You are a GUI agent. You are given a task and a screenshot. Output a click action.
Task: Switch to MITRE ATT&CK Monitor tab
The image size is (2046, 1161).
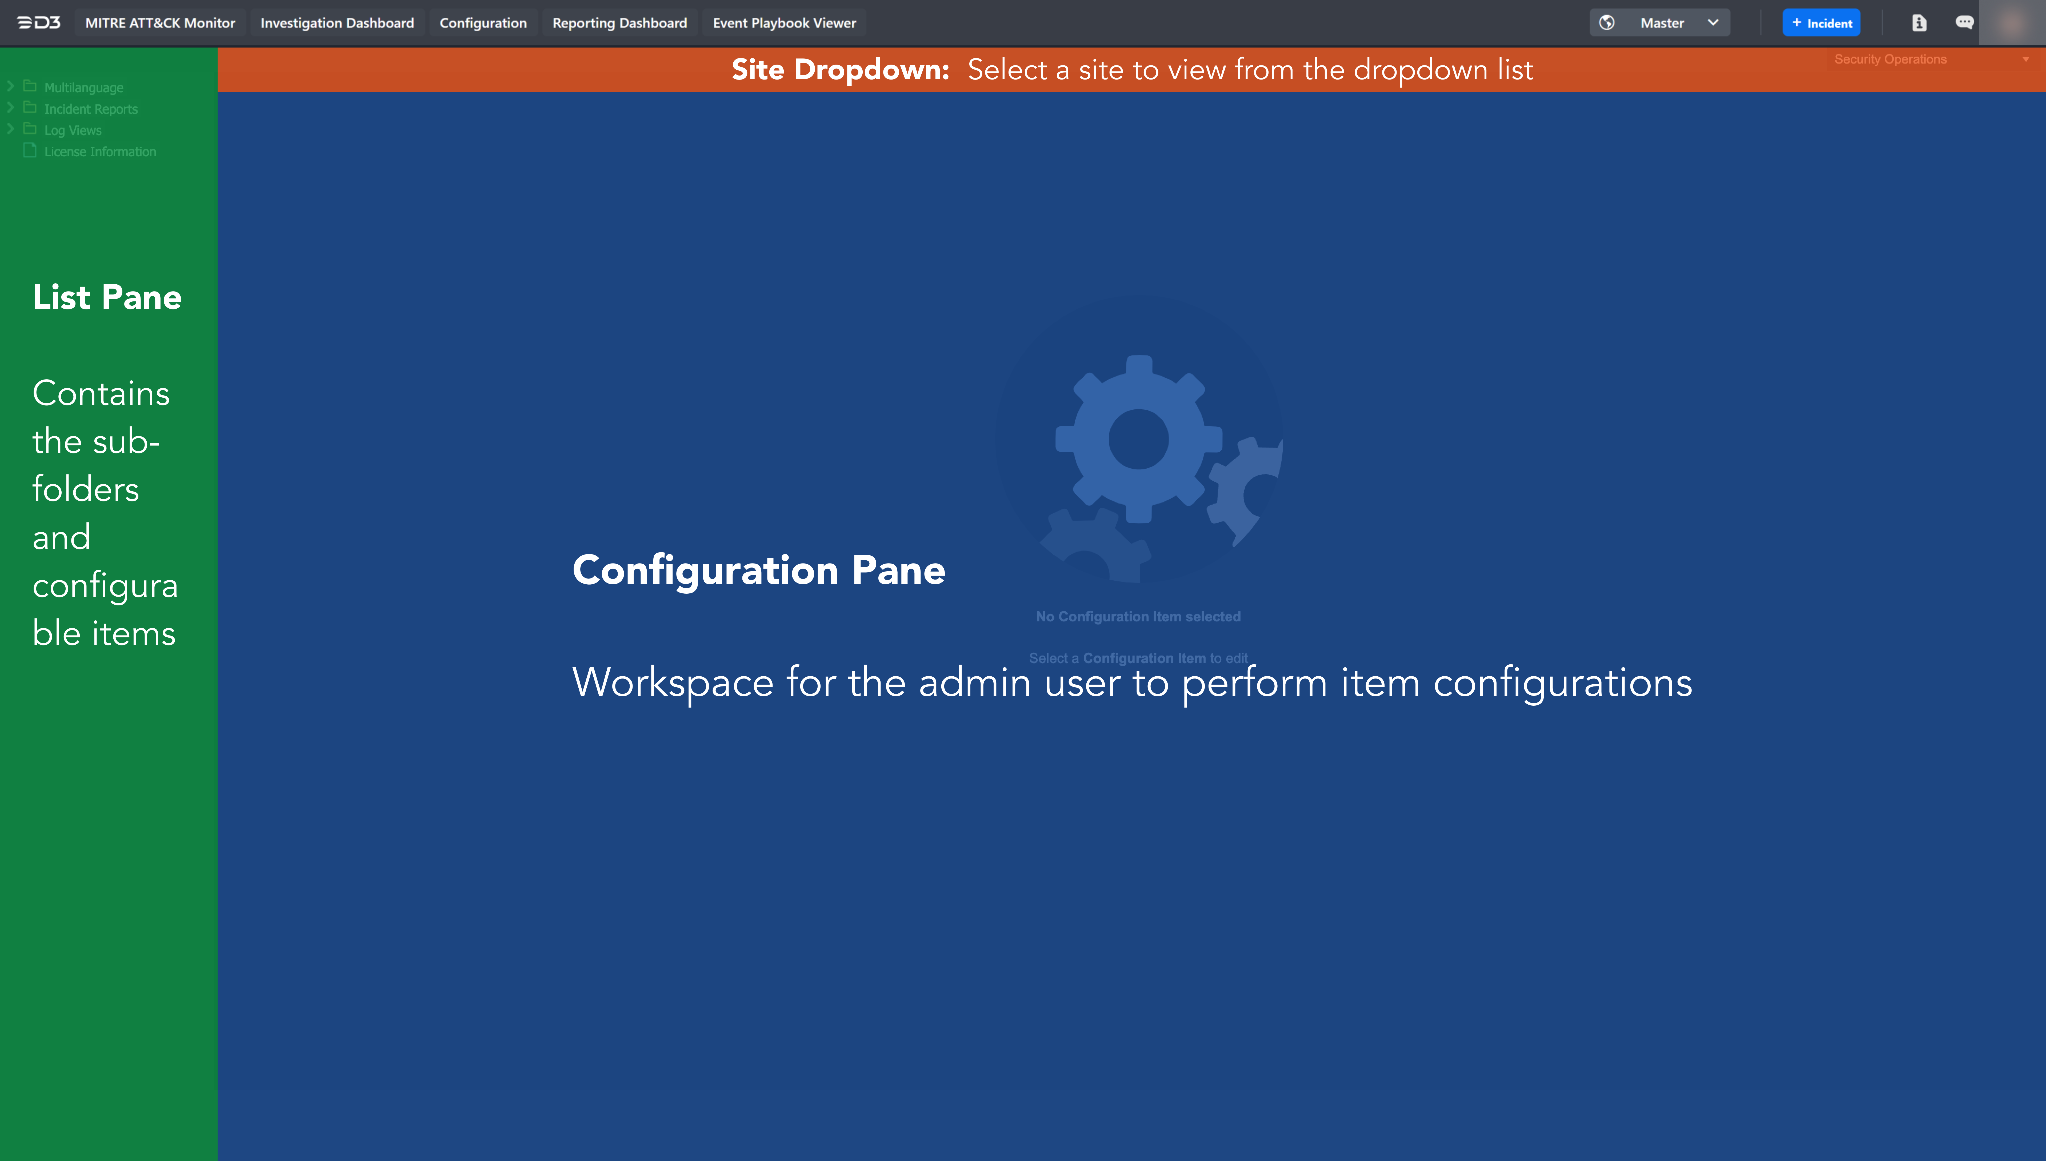pyautogui.click(x=160, y=22)
